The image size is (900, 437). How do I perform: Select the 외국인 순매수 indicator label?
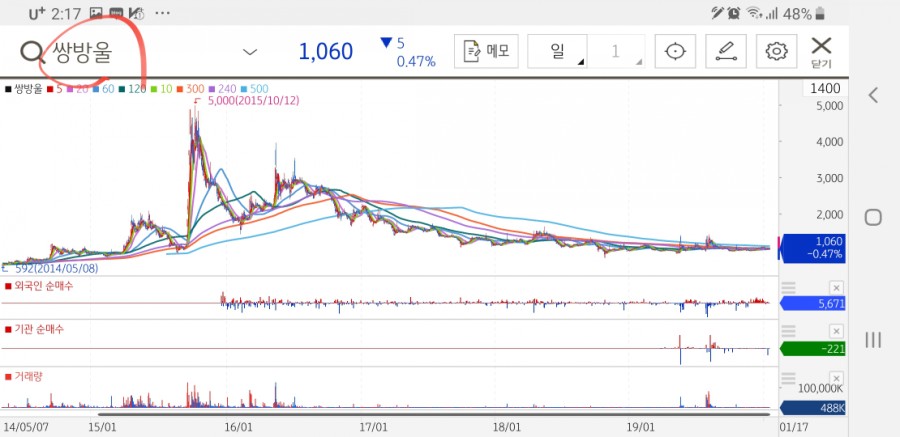point(40,285)
